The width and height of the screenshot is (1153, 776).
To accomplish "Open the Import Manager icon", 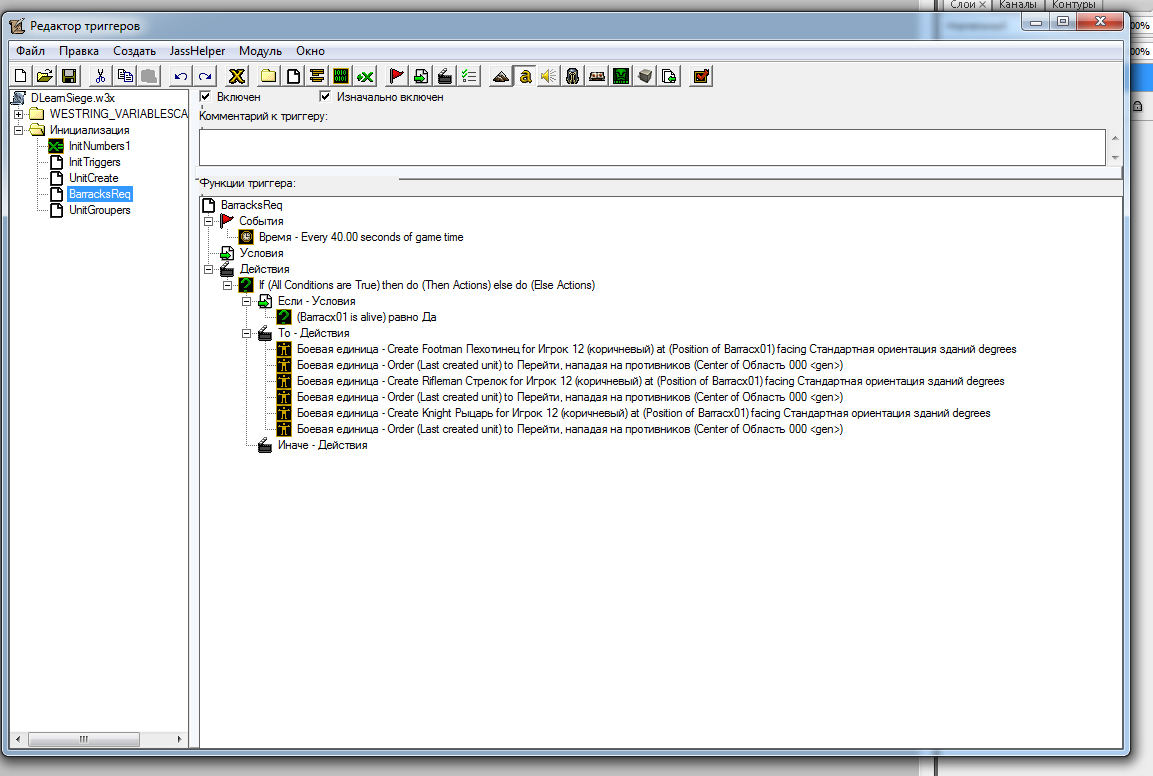I will pyautogui.click(x=669, y=76).
